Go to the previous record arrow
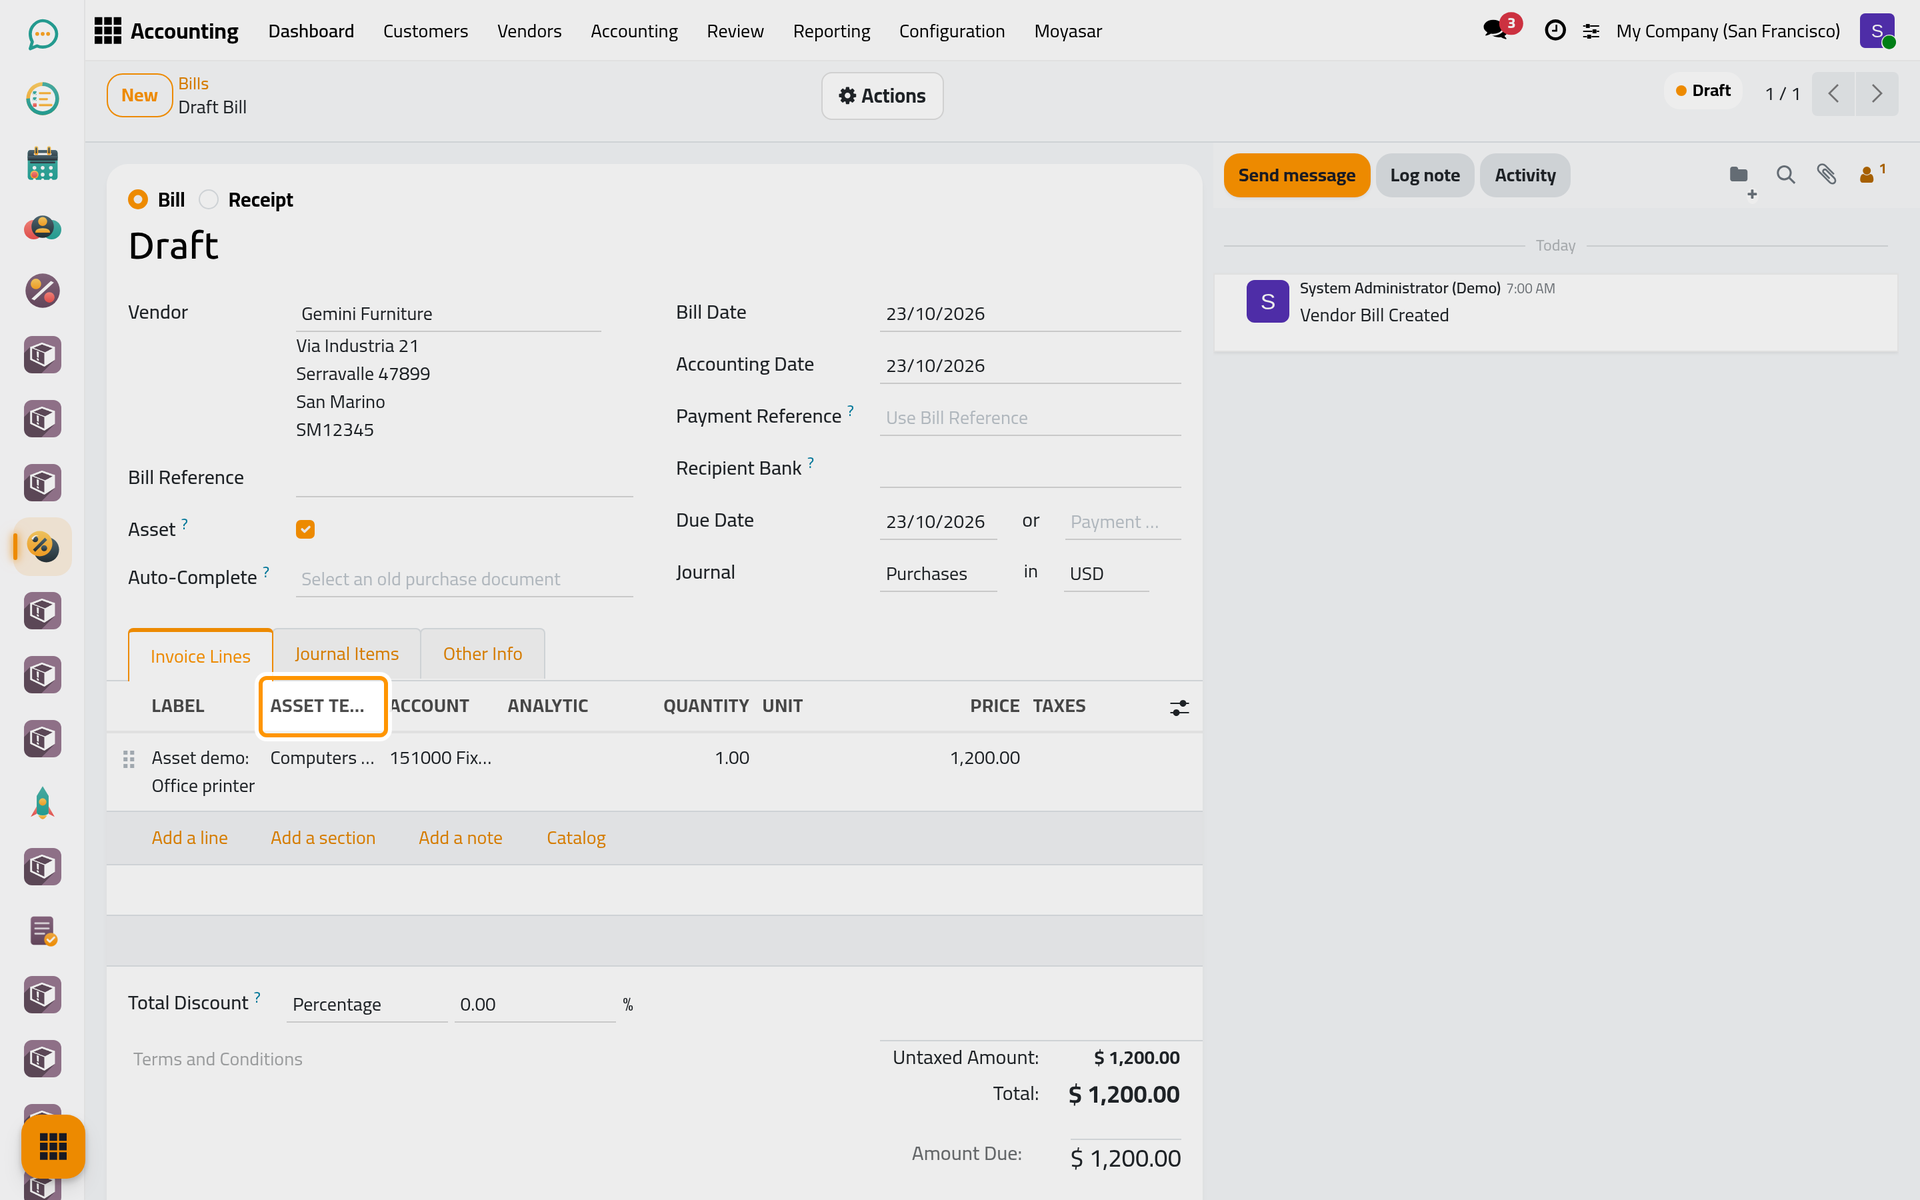The height and width of the screenshot is (1200, 1920). tap(1833, 94)
